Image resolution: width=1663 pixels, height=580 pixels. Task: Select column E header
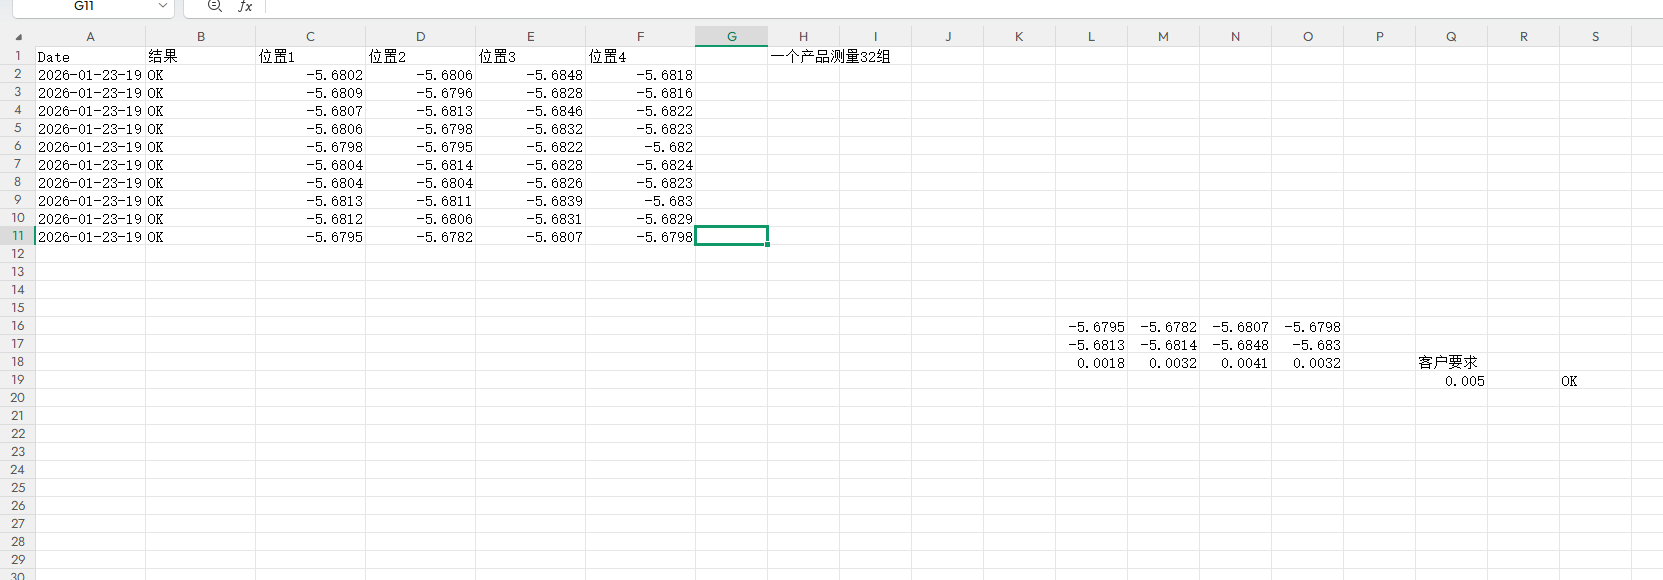tap(530, 36)
